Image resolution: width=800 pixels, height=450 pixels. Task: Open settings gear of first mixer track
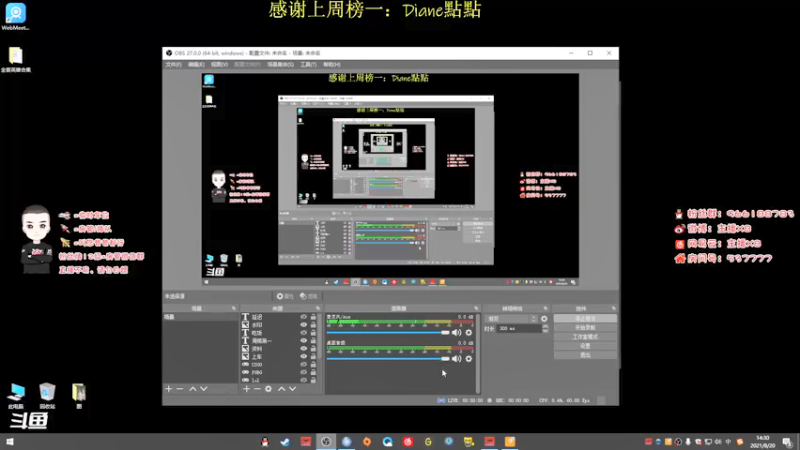click(468, 333)
